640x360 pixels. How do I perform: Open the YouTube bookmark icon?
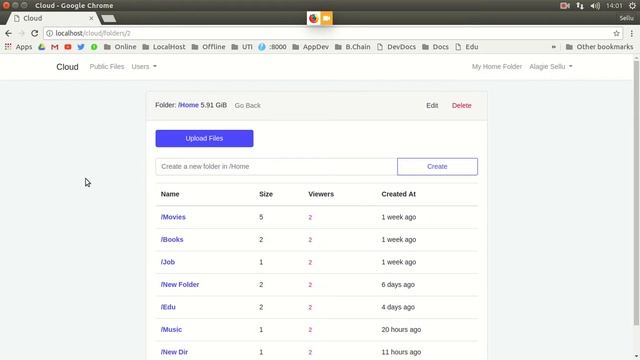tap(68, 47)
